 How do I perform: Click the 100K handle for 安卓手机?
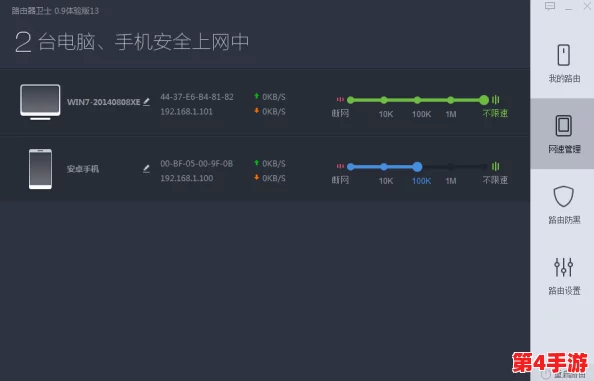(x=417, y=167)
